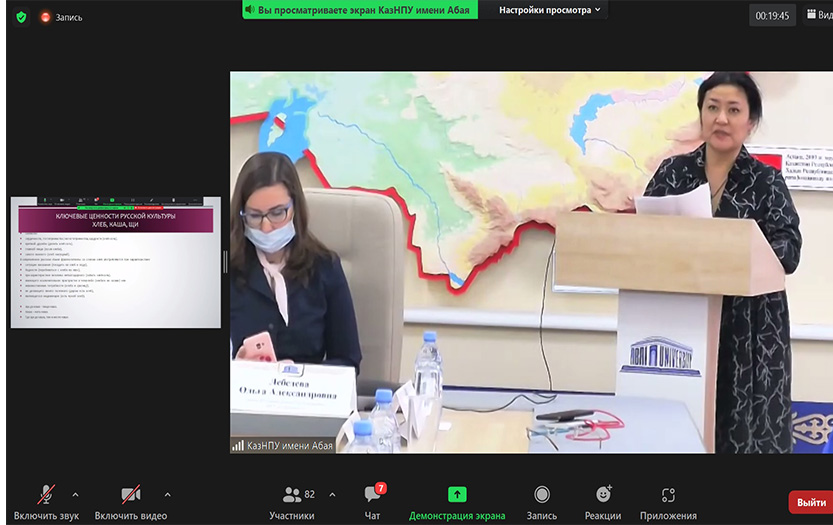
Task: Expand audio options arrow beside microphone
Action: pyautogui.click(x=83, y=494)
